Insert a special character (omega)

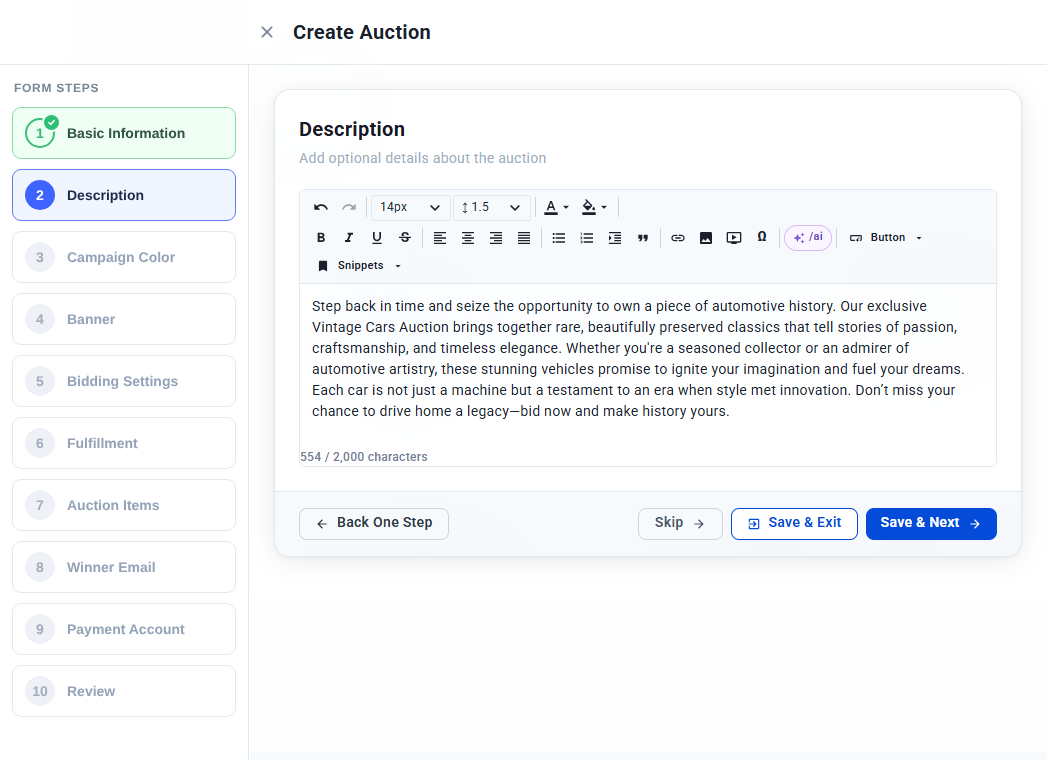[761, 237]
